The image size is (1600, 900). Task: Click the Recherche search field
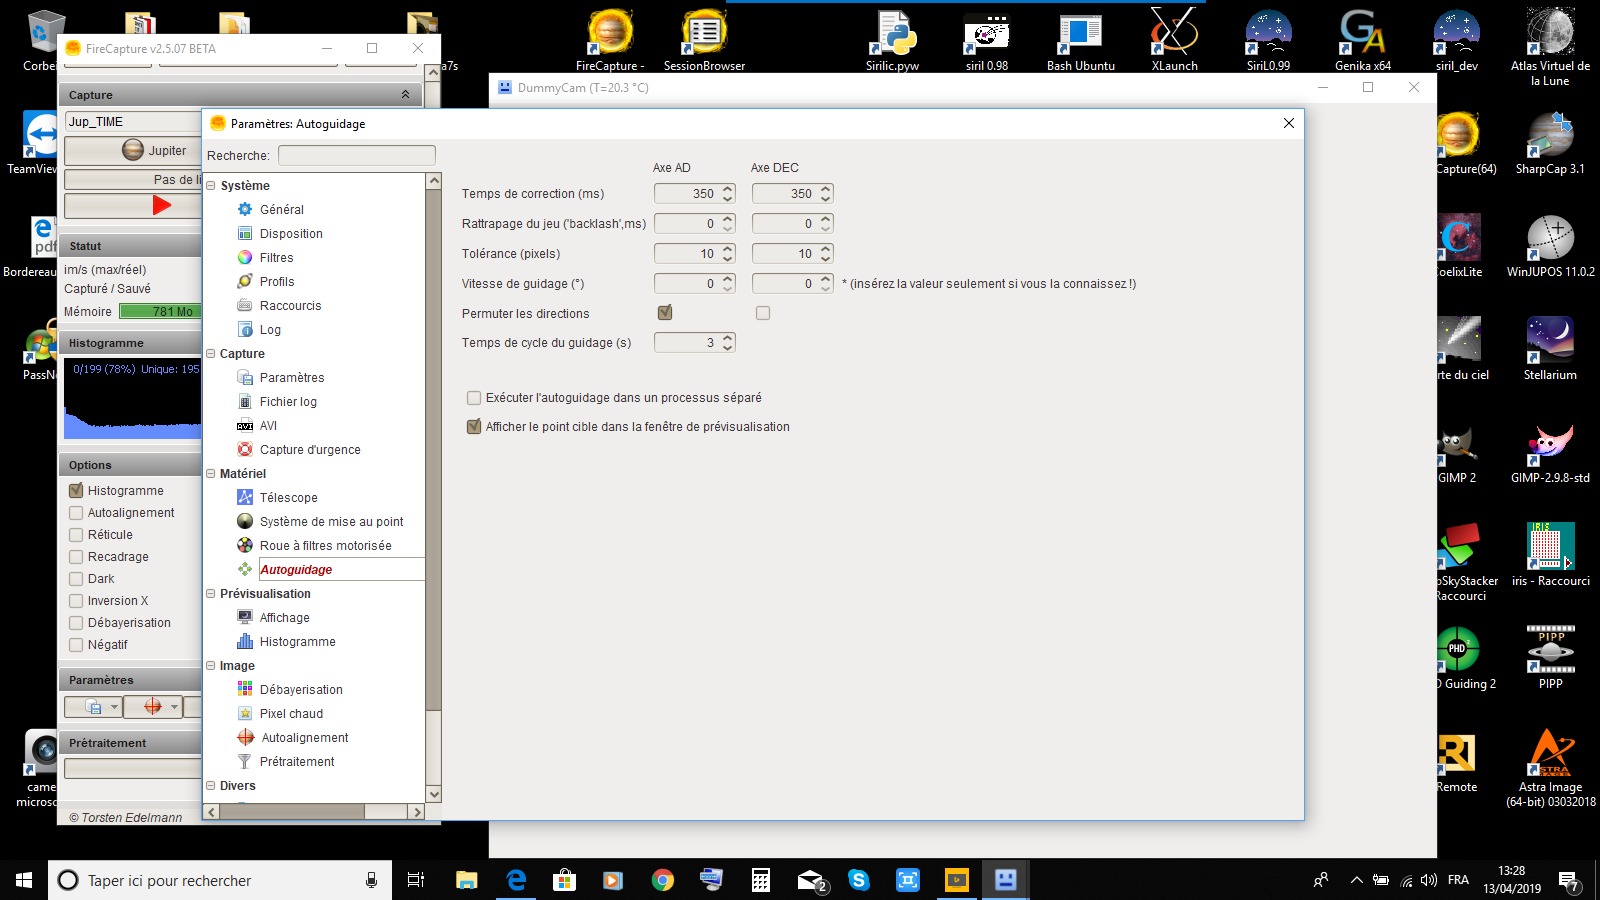point(356,155)
